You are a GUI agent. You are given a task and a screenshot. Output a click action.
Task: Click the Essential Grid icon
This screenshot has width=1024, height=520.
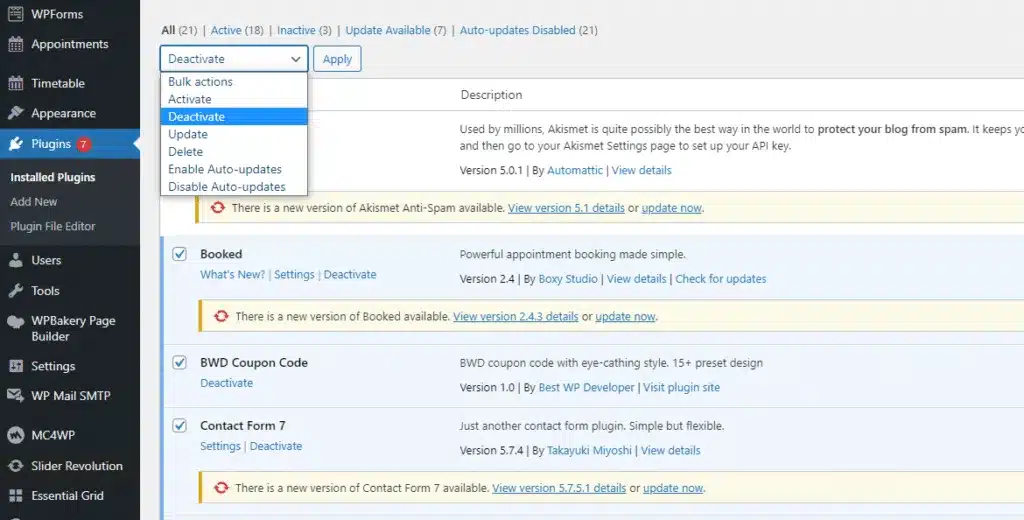(16, 496)
